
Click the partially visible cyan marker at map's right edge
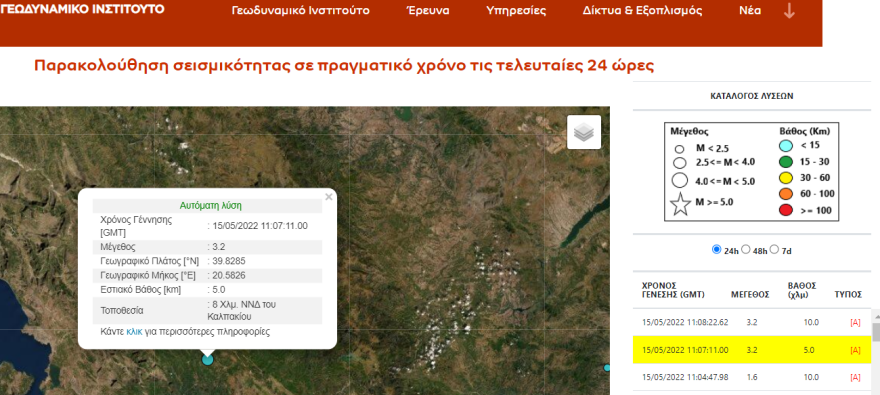(607, 368)
